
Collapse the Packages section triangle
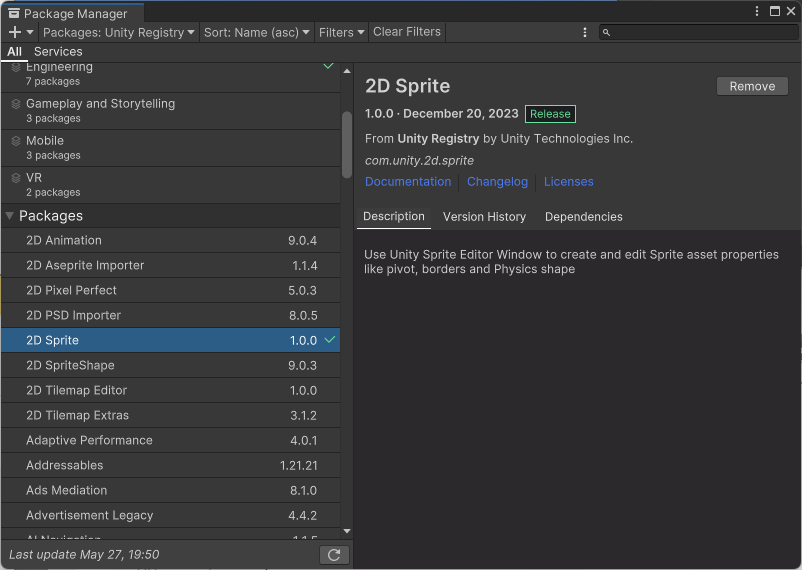9,216
